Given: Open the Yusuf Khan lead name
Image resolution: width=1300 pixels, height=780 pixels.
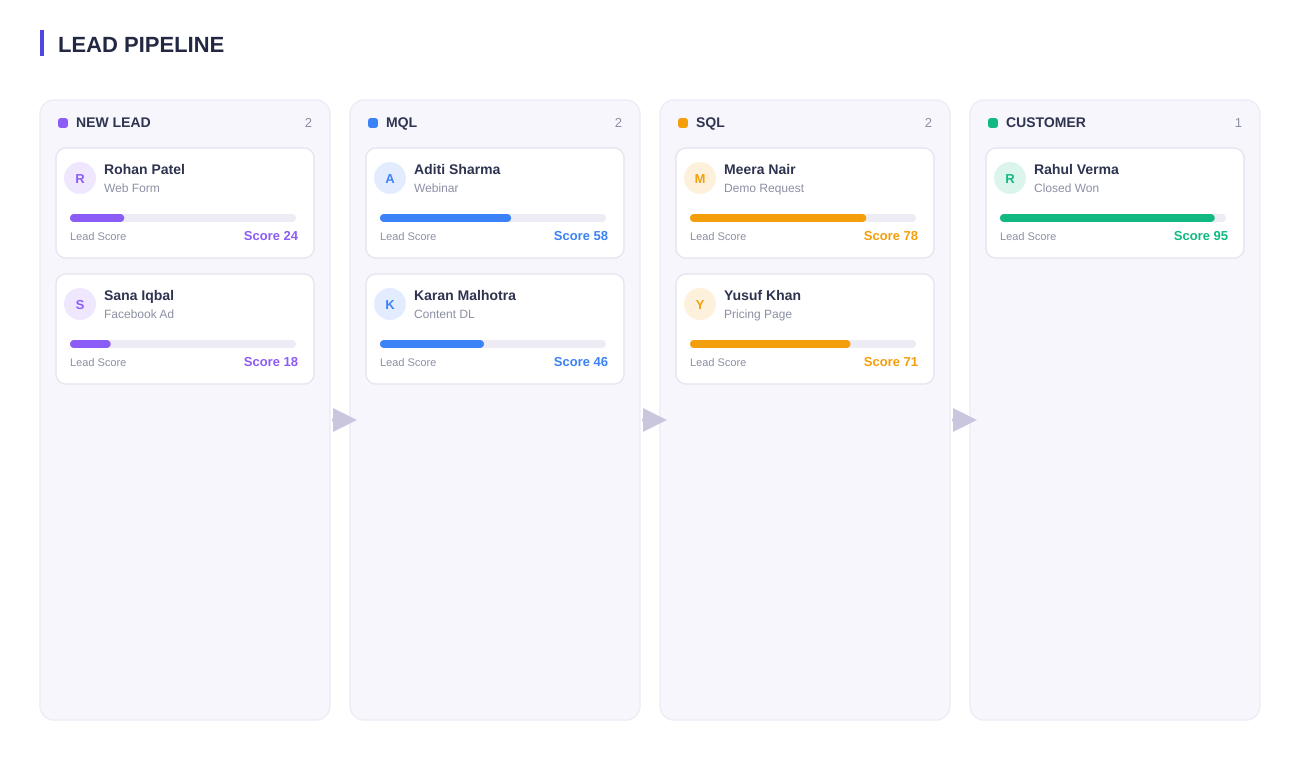Looking at the screenshot, I should (762, 296).
